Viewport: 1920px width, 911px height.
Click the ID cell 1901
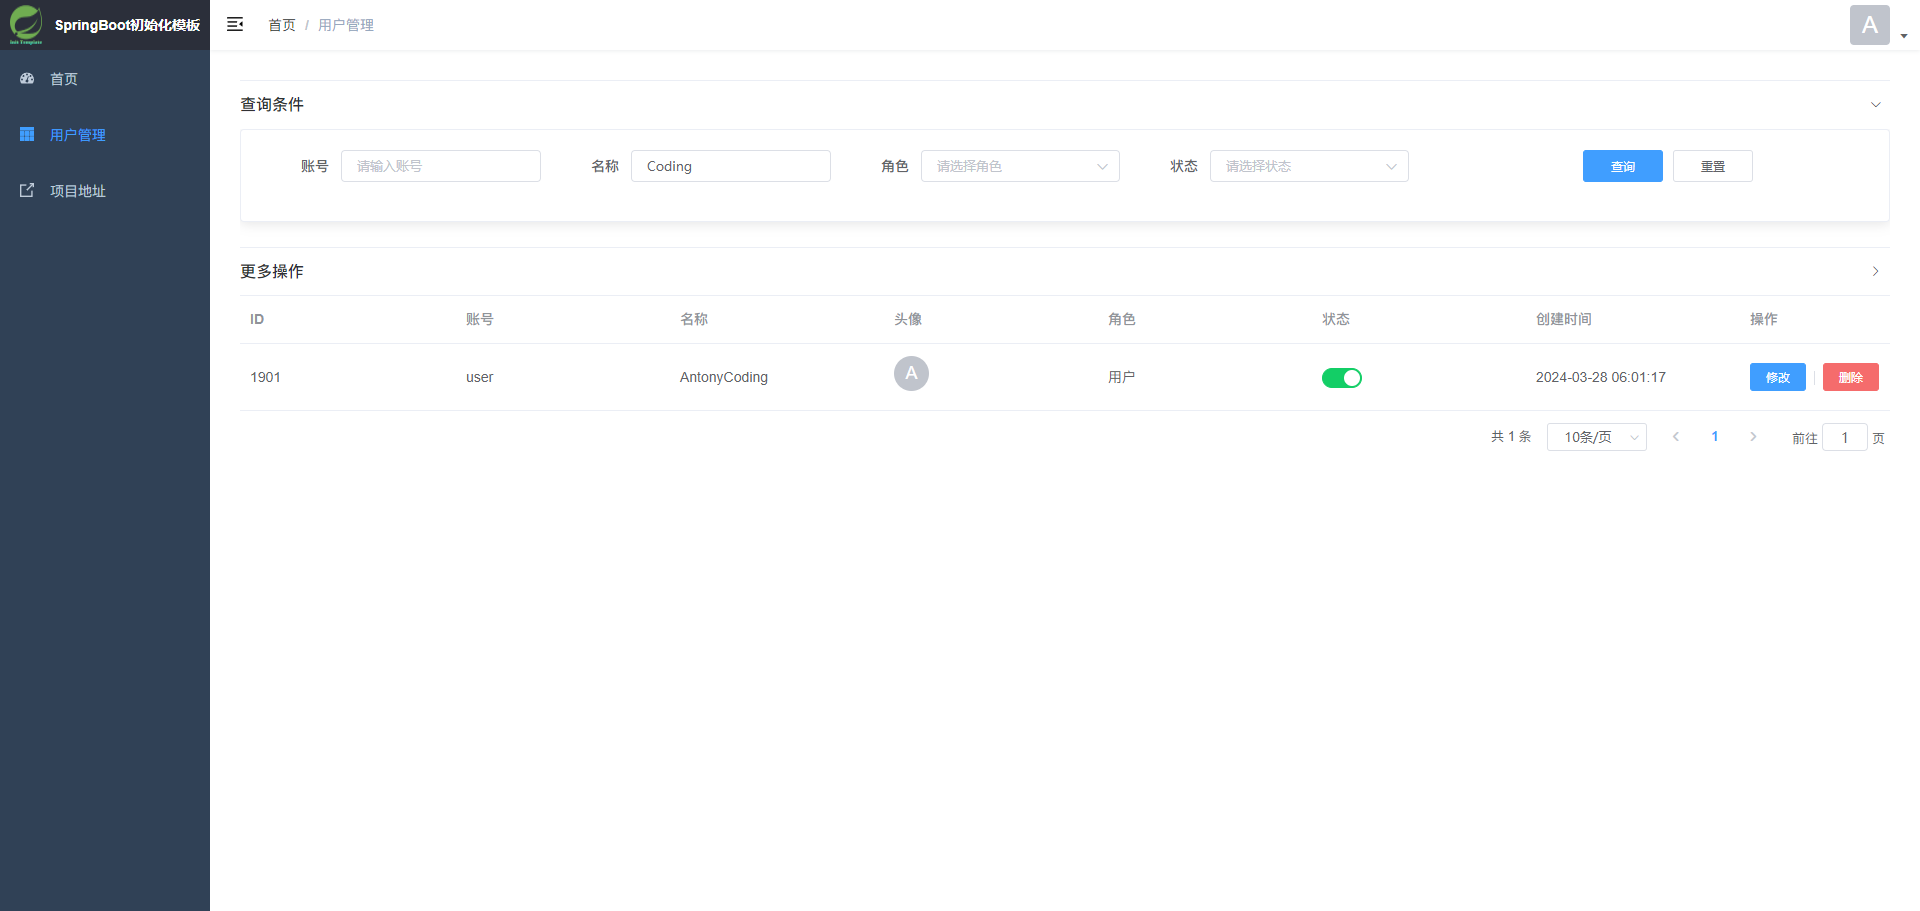tap(266, 377)
